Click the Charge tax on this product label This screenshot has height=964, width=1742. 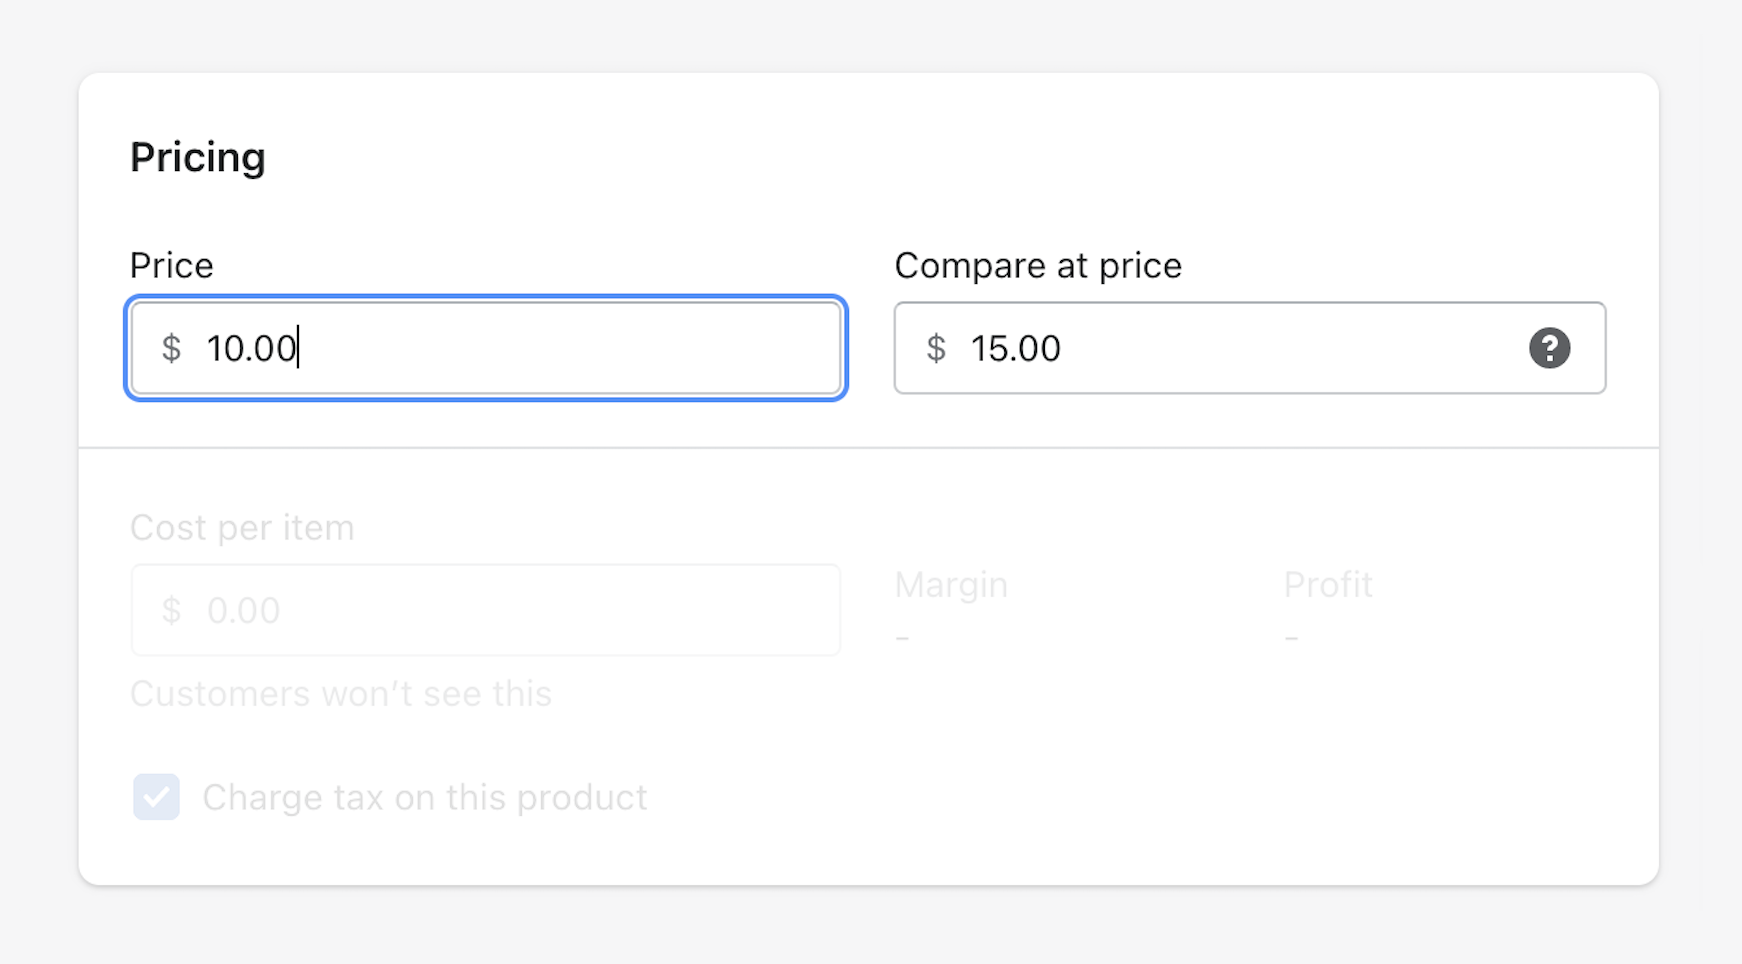(425, 797)
